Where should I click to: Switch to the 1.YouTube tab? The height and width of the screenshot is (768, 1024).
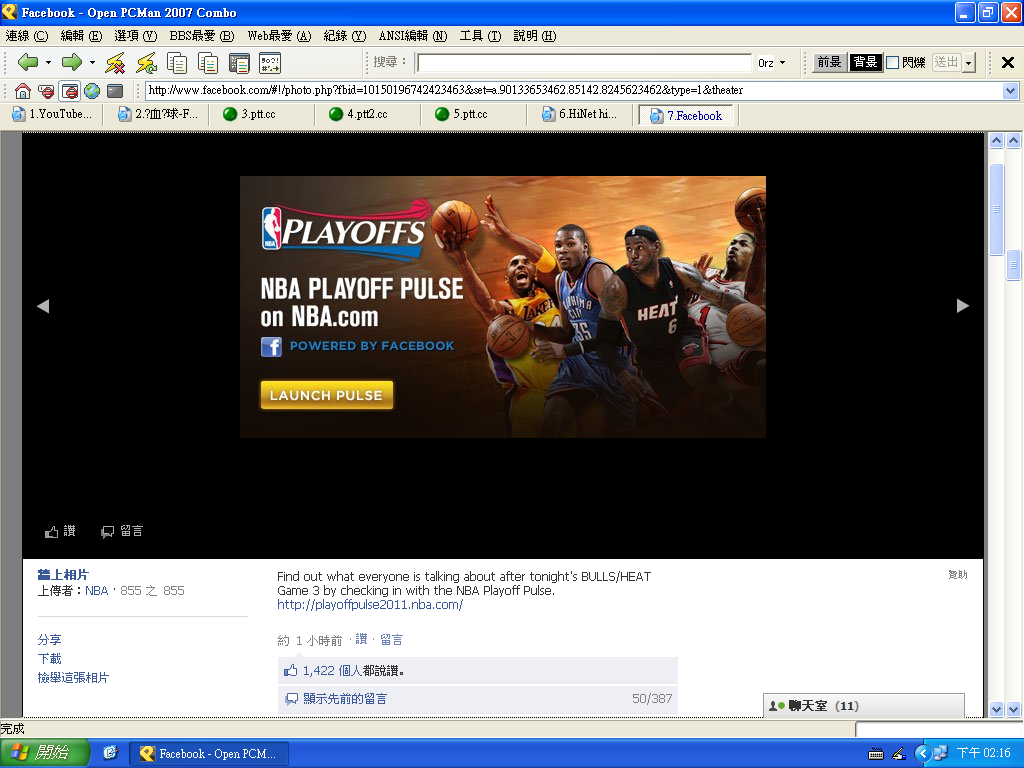pyautogui.click(x=52, y=114)
